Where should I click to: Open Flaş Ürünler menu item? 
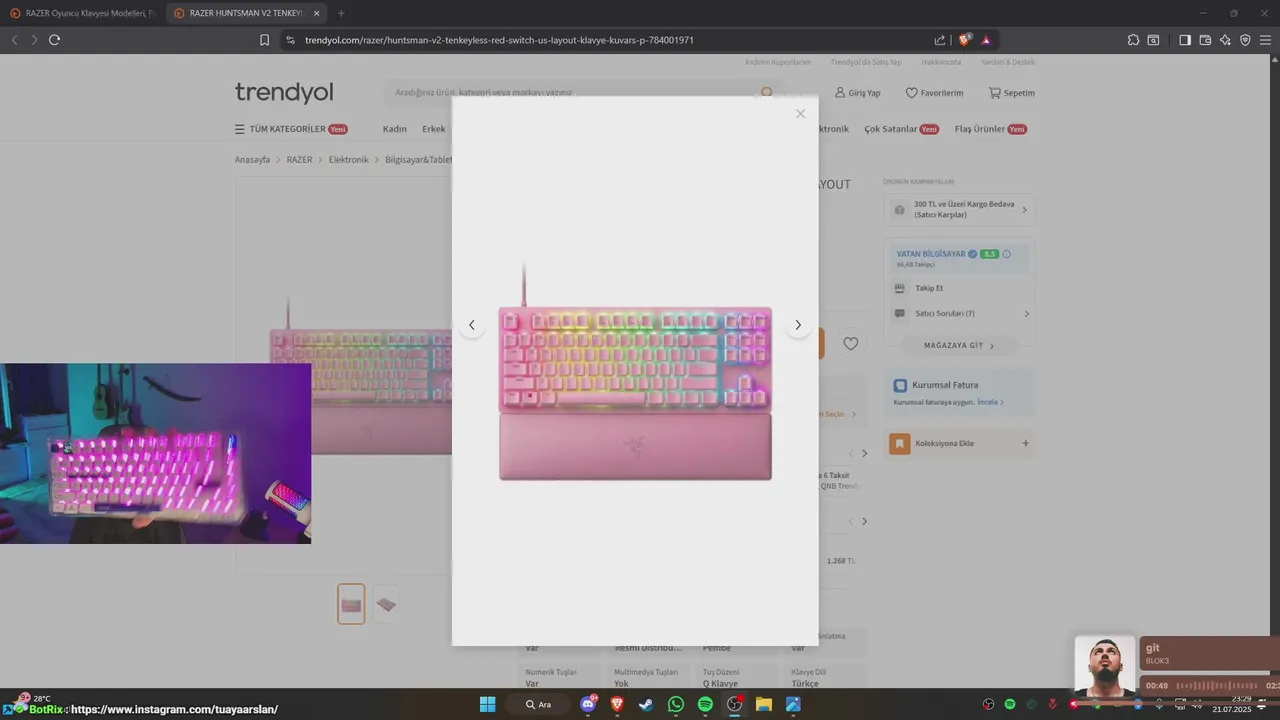click(x=991, y=129)
